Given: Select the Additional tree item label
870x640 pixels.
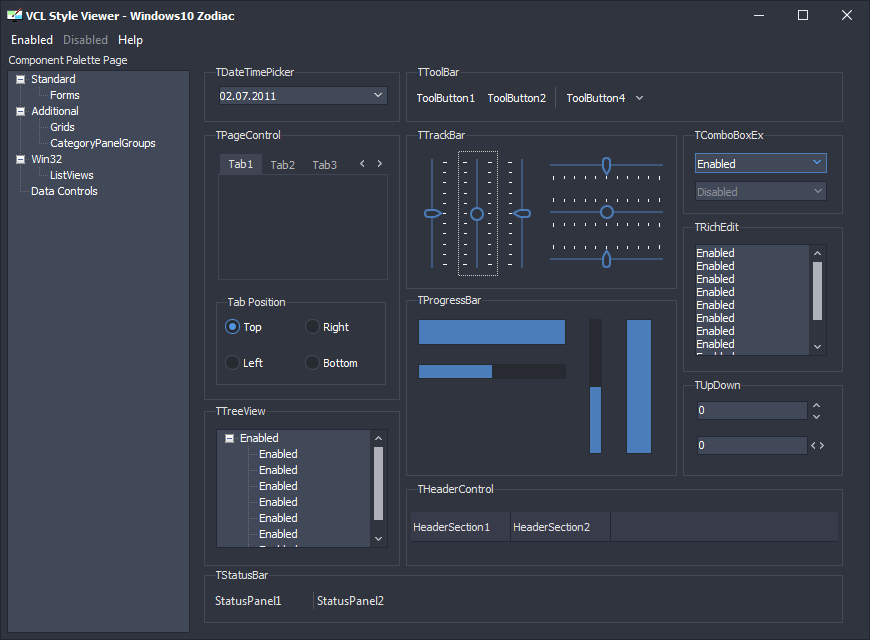Looking at the screenshot, I should pyautogui.click(x=55, y=112).
